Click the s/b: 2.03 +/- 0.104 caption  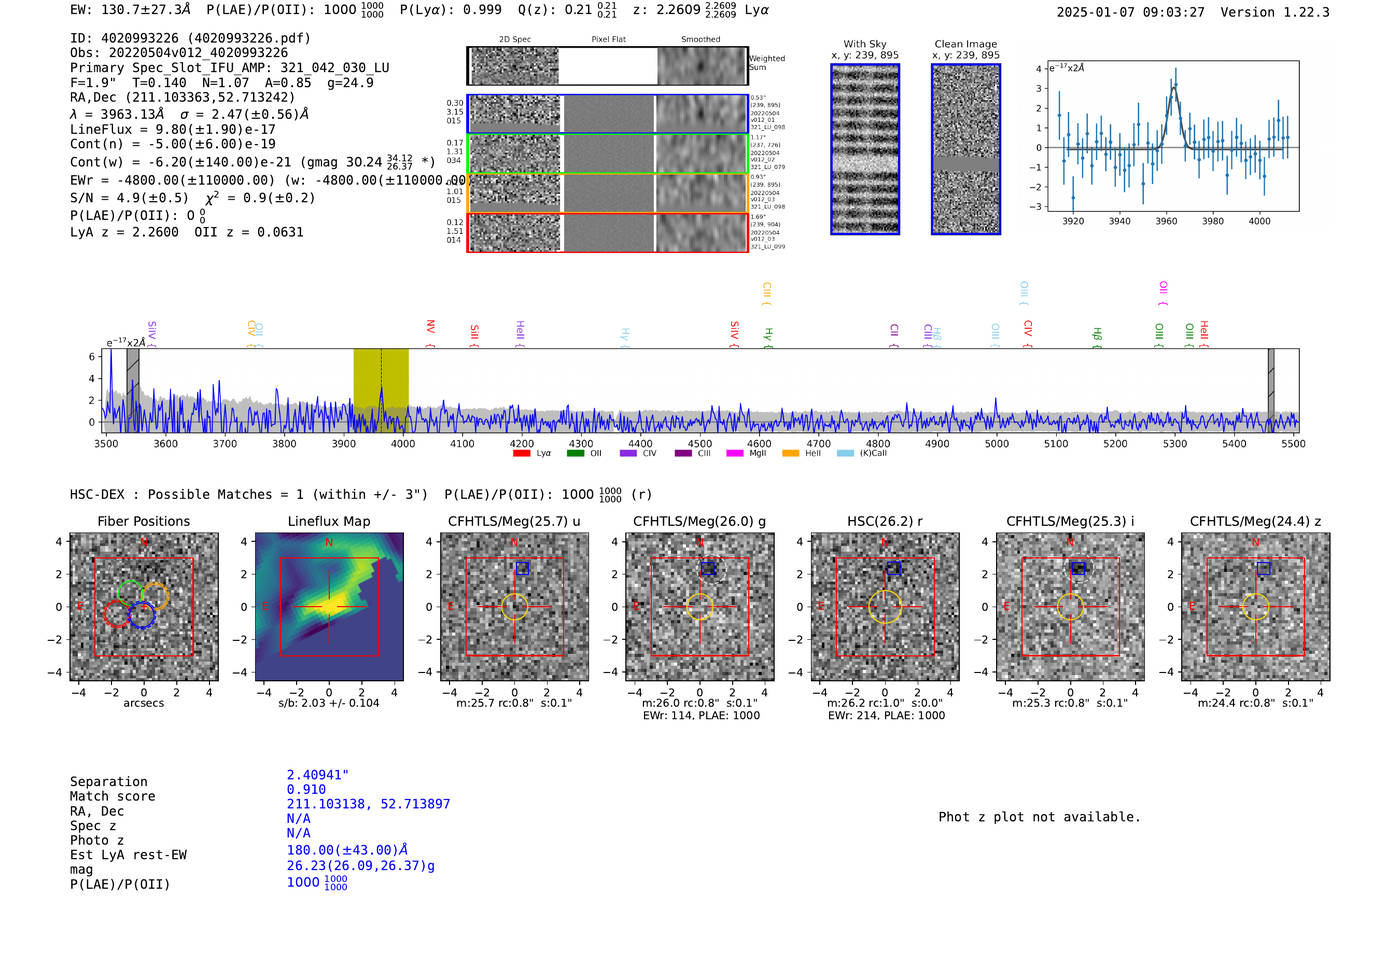coord(329,703)
